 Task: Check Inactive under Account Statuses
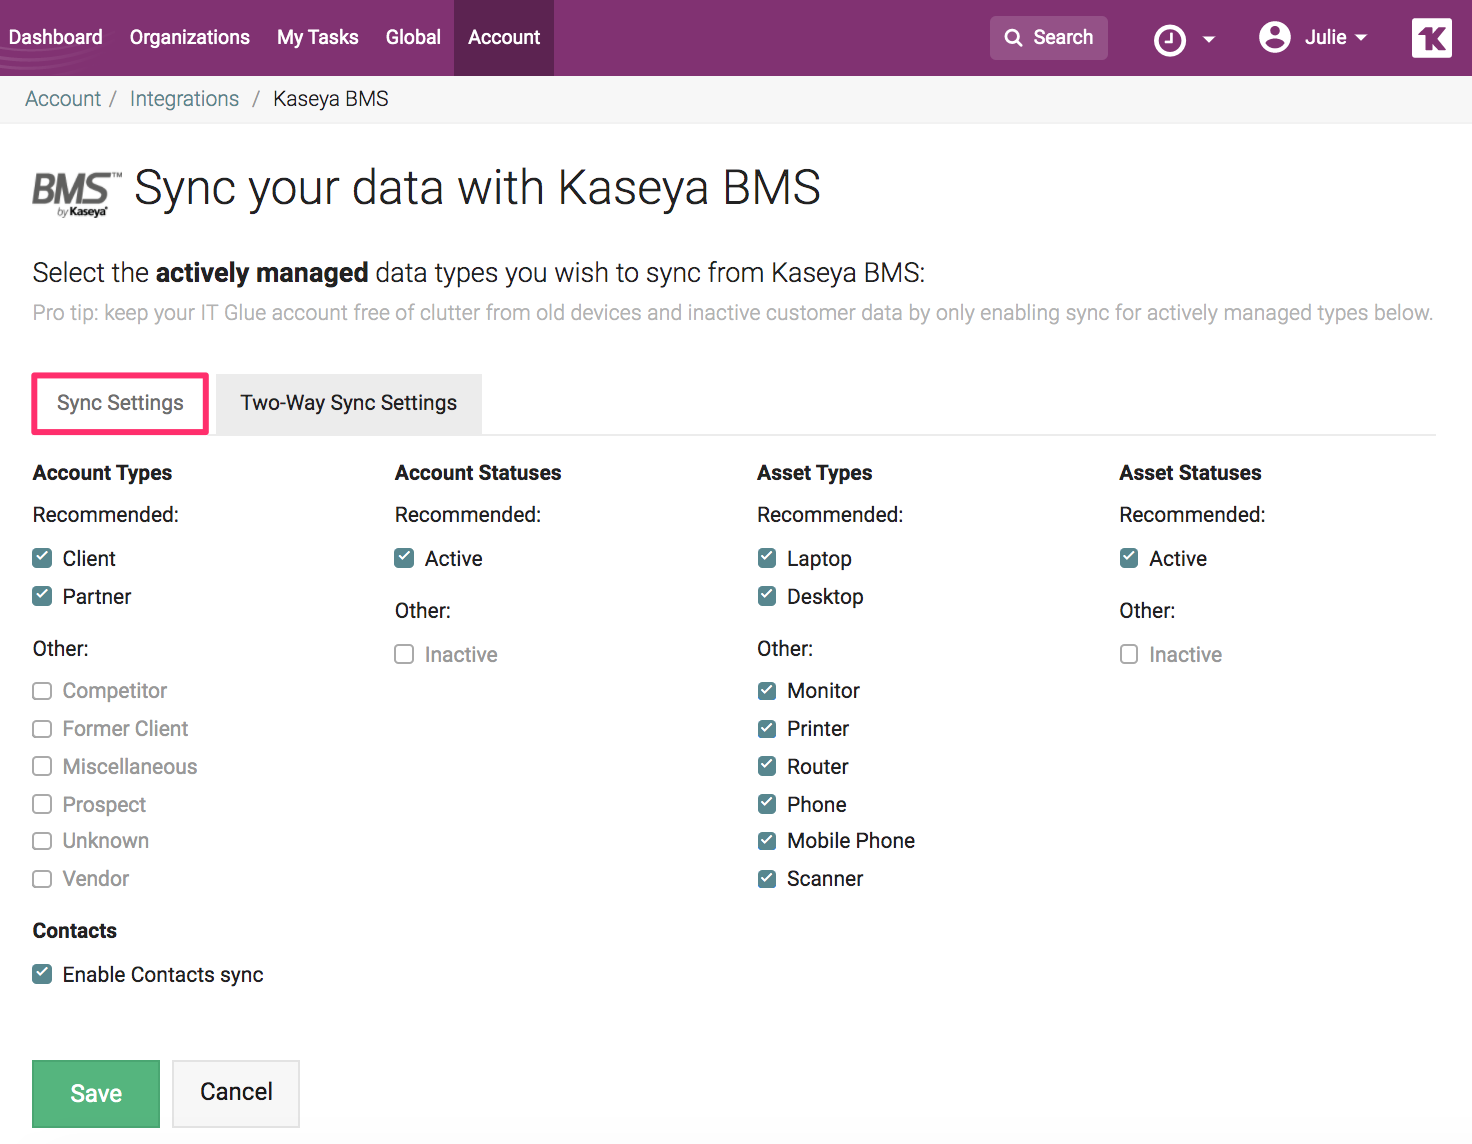pyautogui.click(x=404, y=654)
